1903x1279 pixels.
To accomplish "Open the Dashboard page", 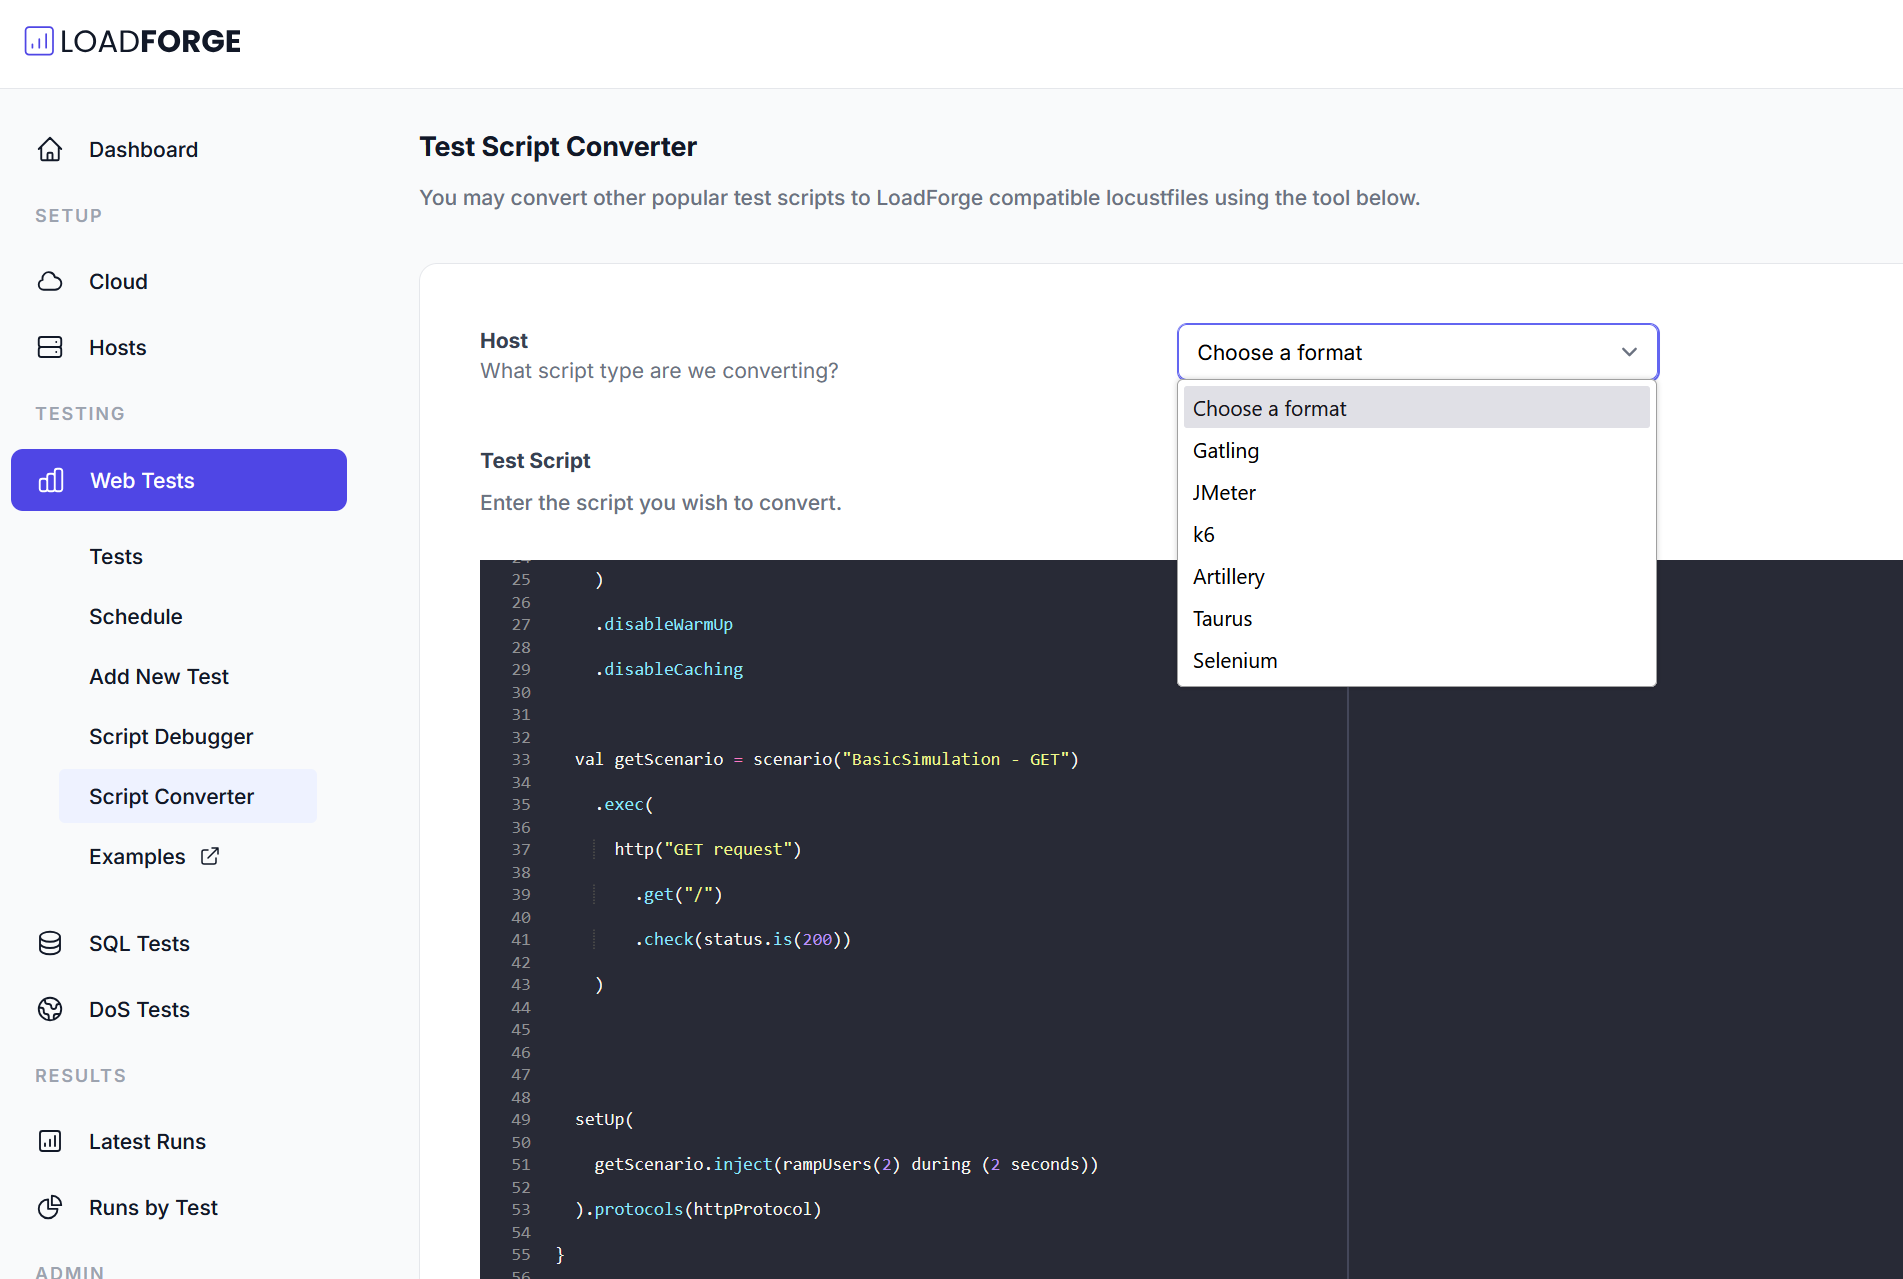I will point(143,149).
